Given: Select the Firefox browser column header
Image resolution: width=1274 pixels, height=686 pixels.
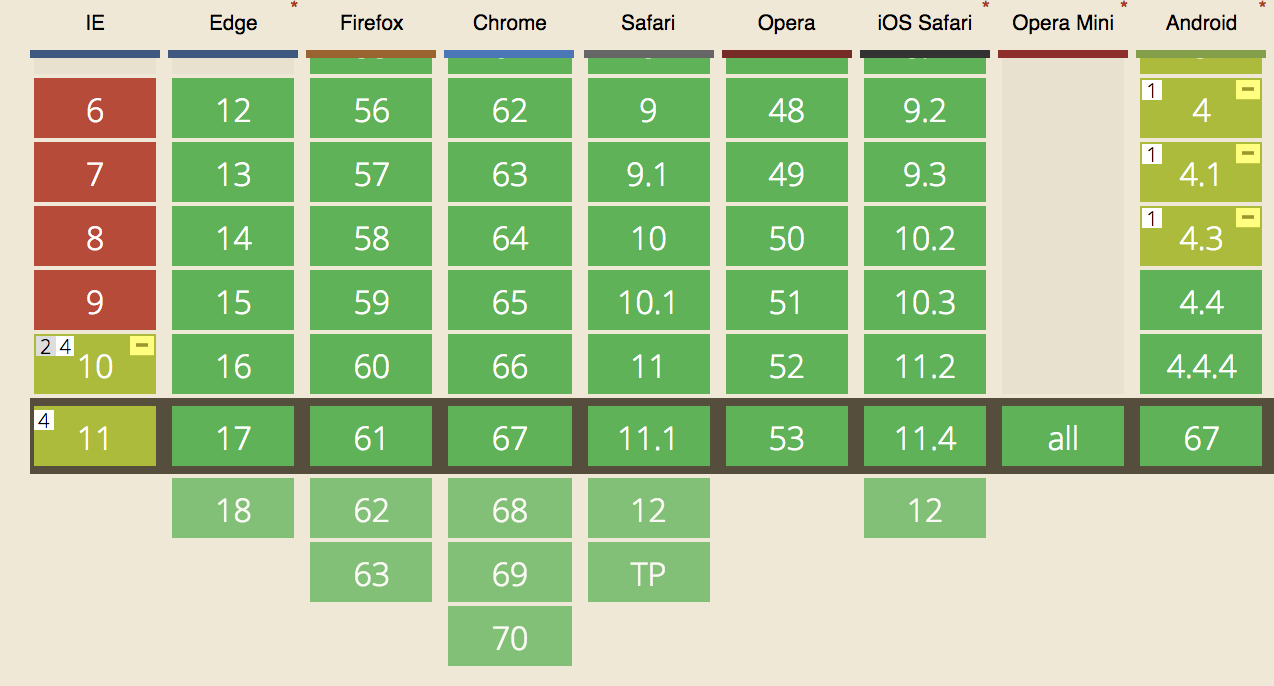Looking at the screenshot, I should click(371, 23).
